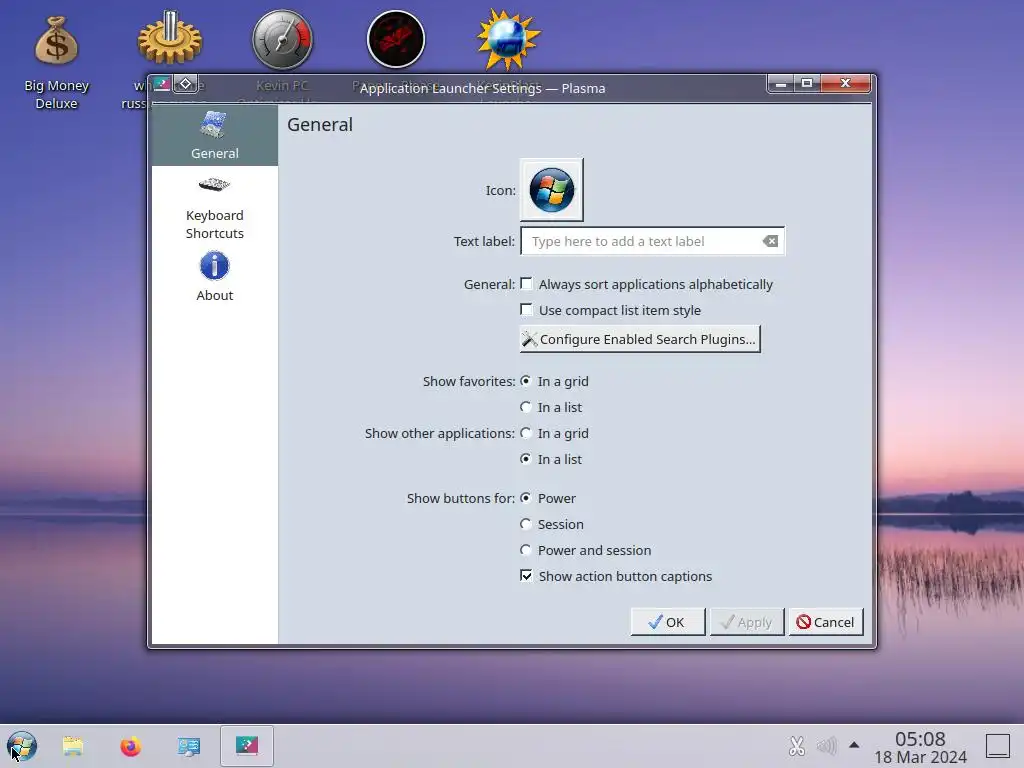Change the launcher icon button
Viewport: 1024px width, 768px height.
tap(551, 190)
